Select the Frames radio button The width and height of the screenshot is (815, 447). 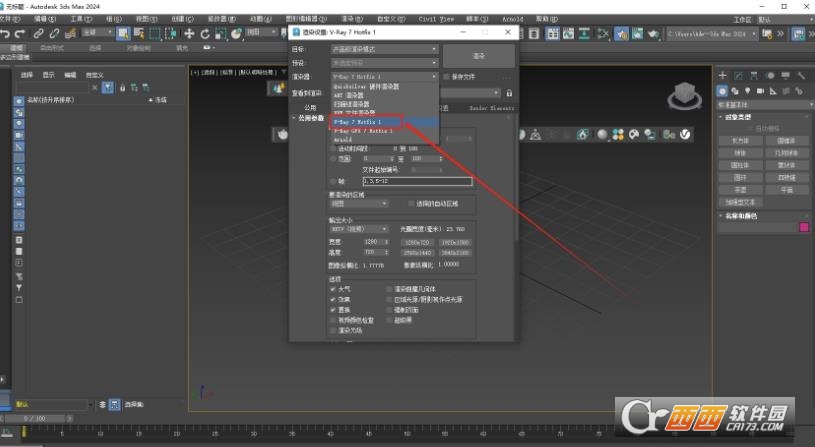point(333,181)
